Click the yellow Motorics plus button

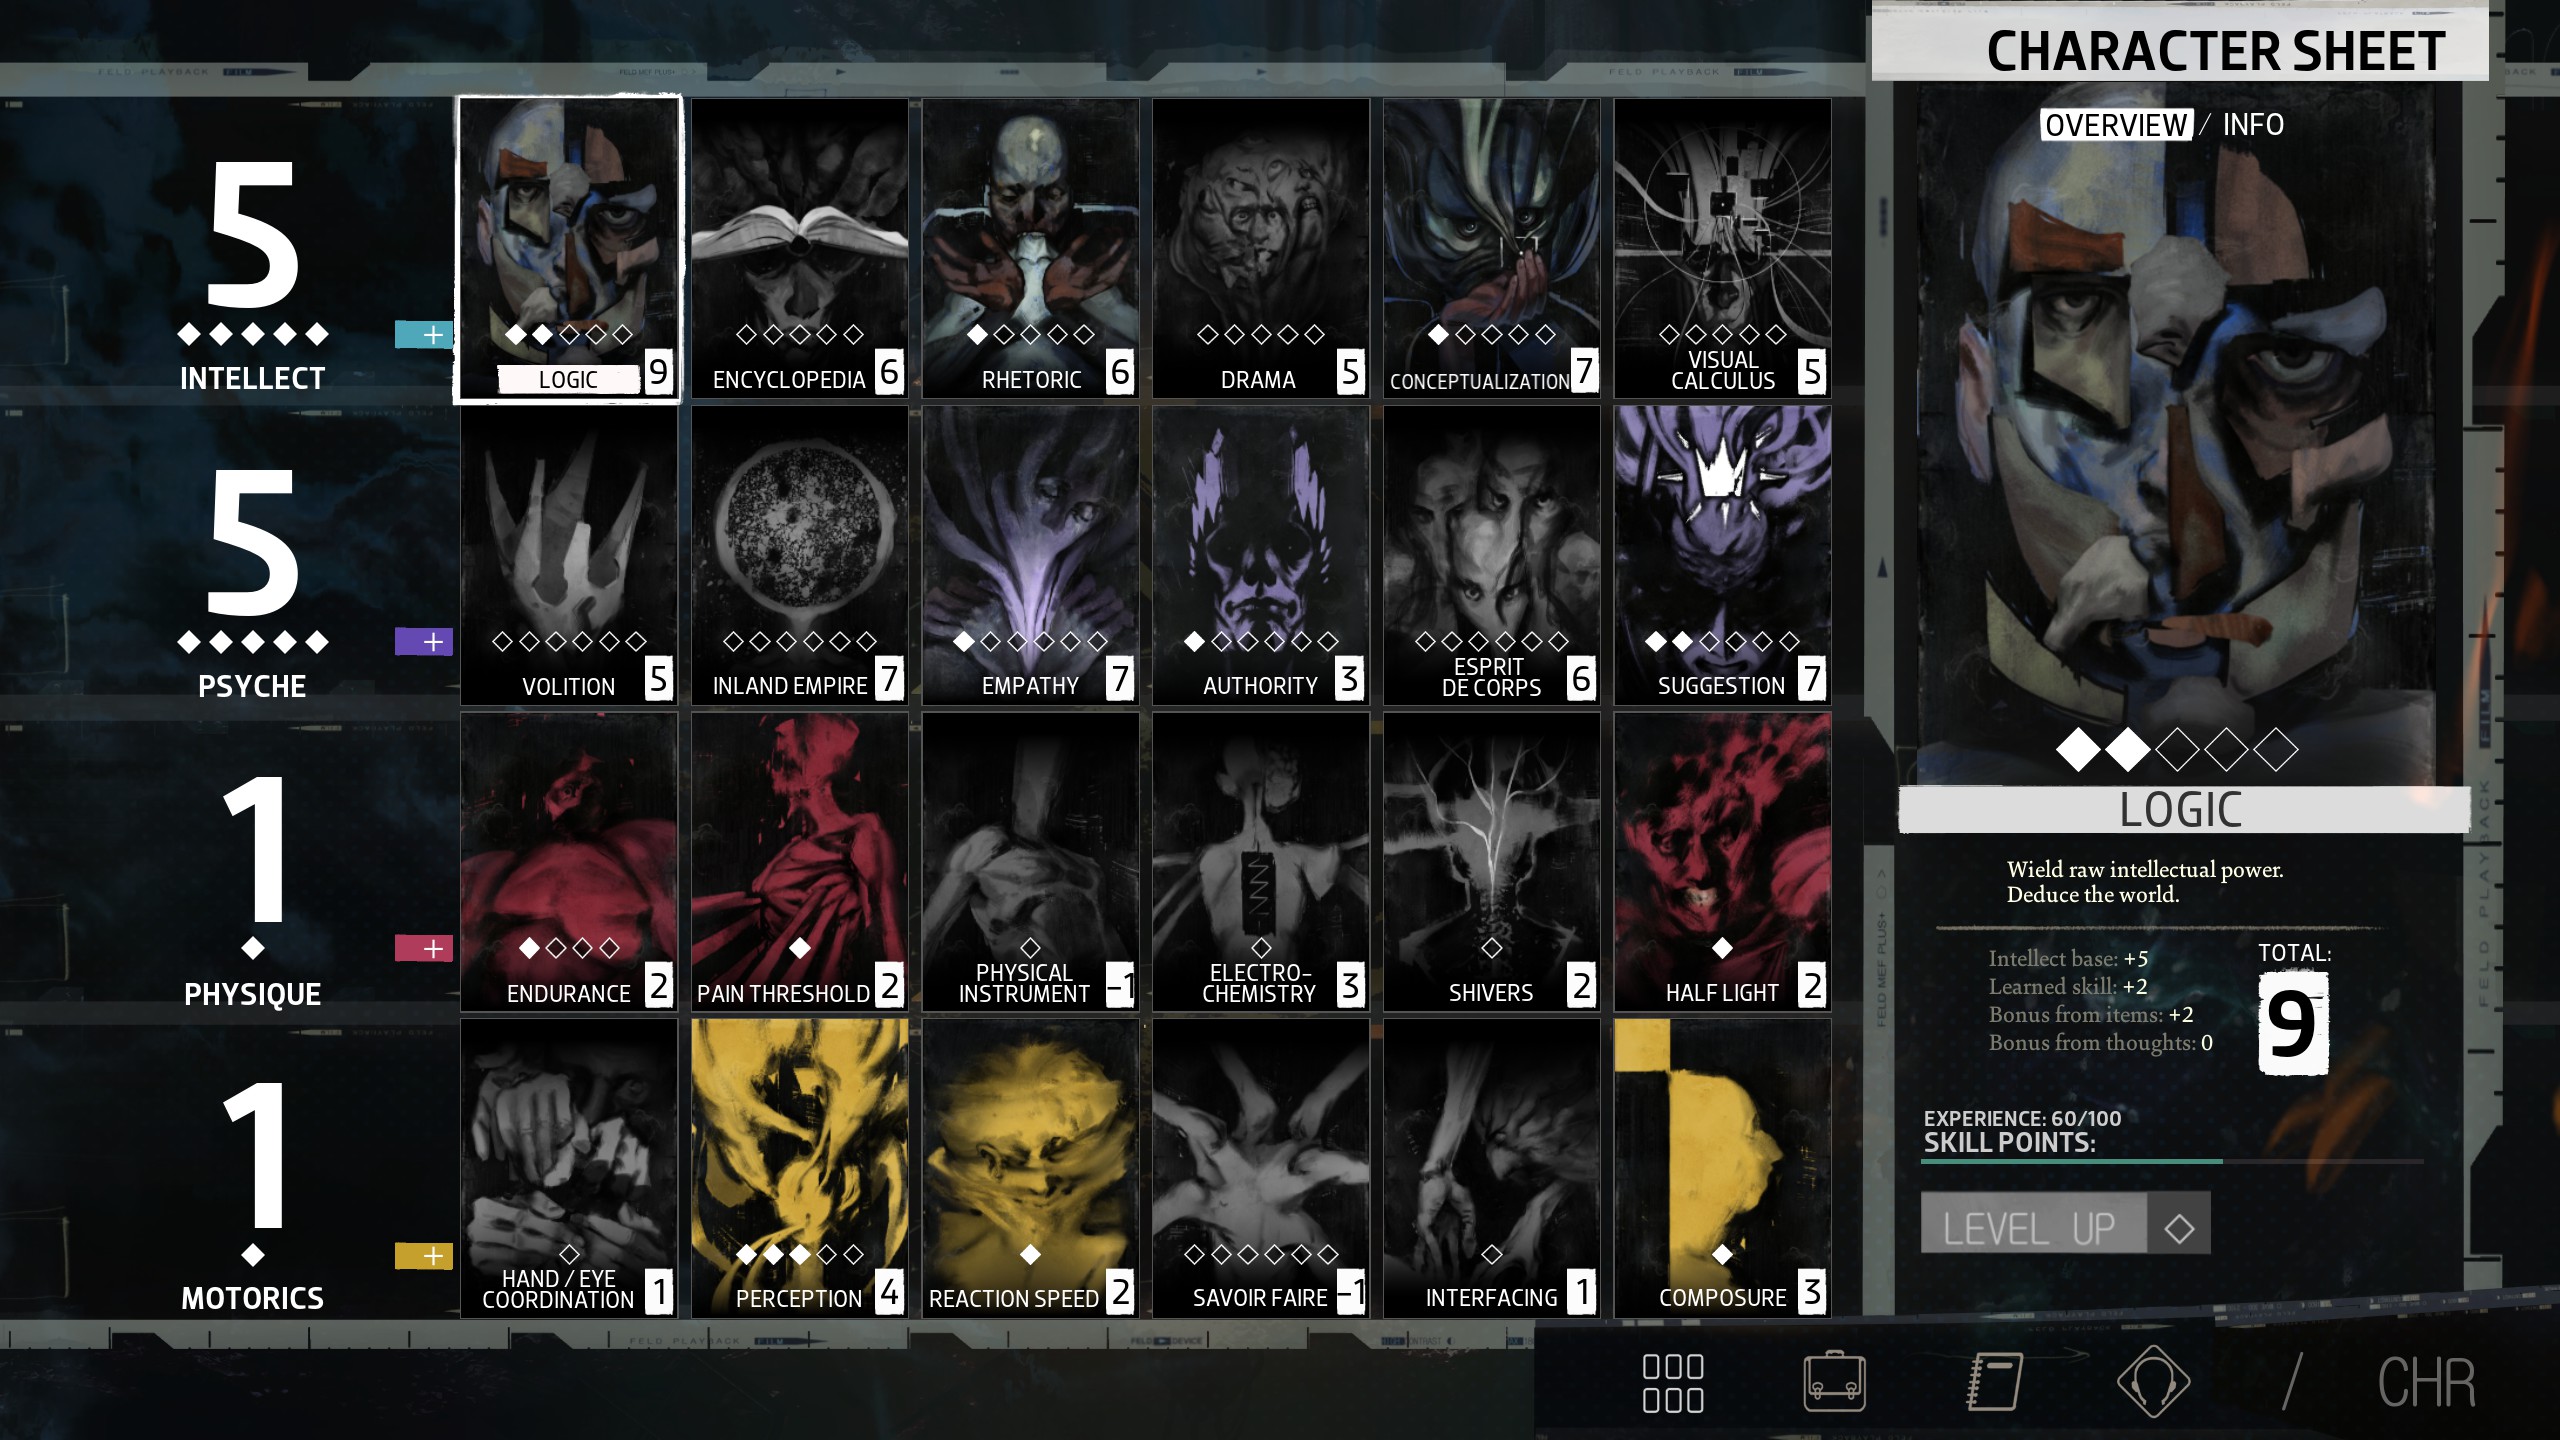[x=423, y=1256]
